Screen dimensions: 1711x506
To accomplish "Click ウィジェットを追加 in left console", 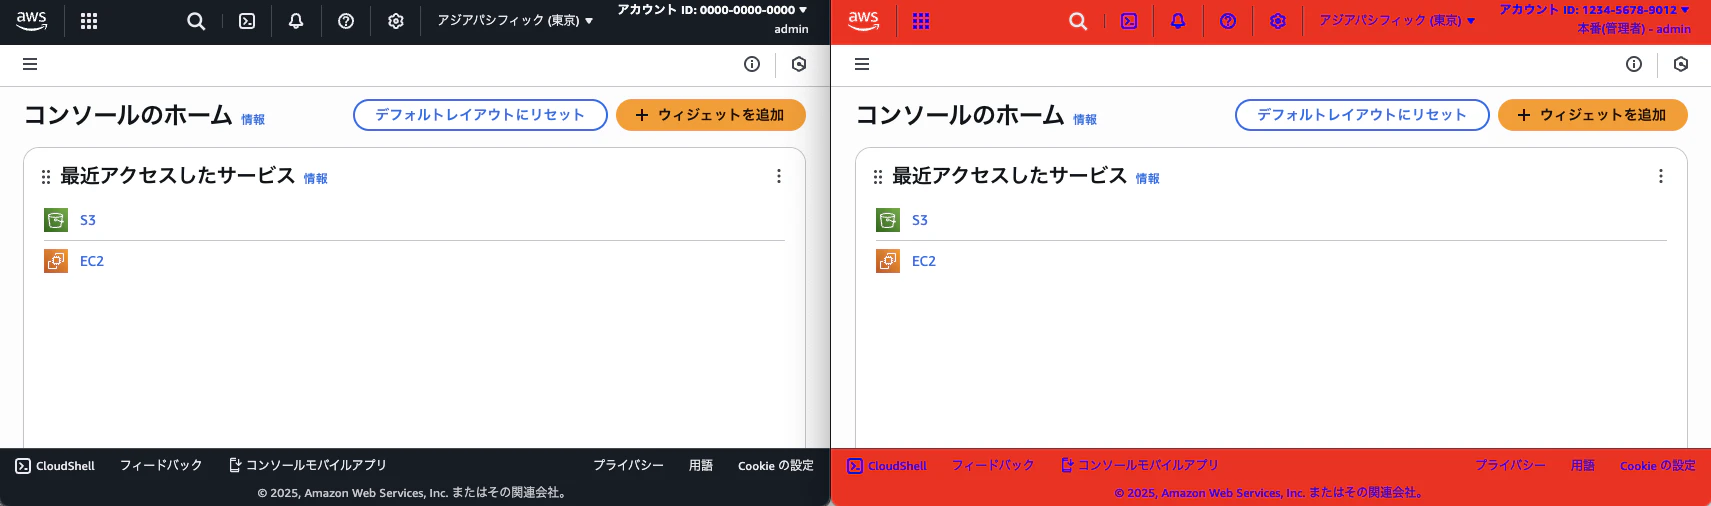I will (711, 115).
